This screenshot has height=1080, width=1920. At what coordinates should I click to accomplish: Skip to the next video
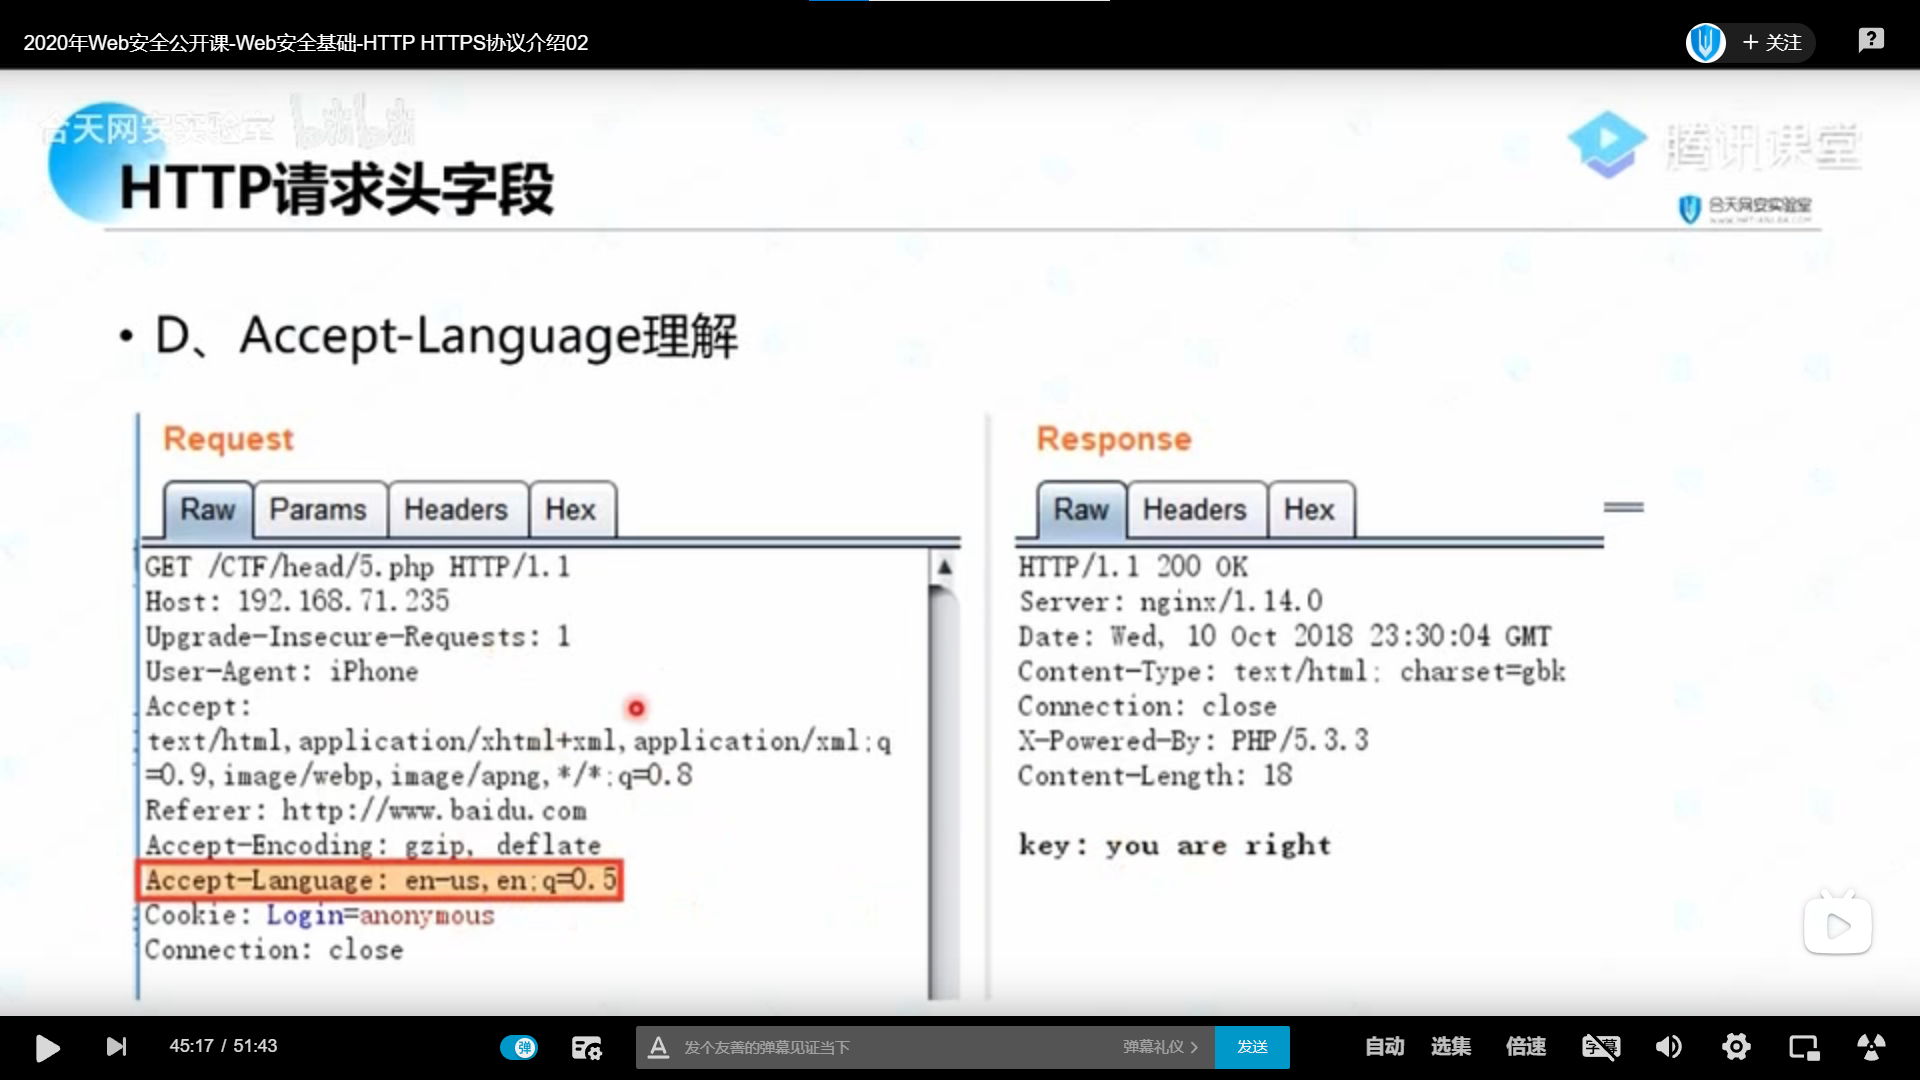pos(116,1047)
